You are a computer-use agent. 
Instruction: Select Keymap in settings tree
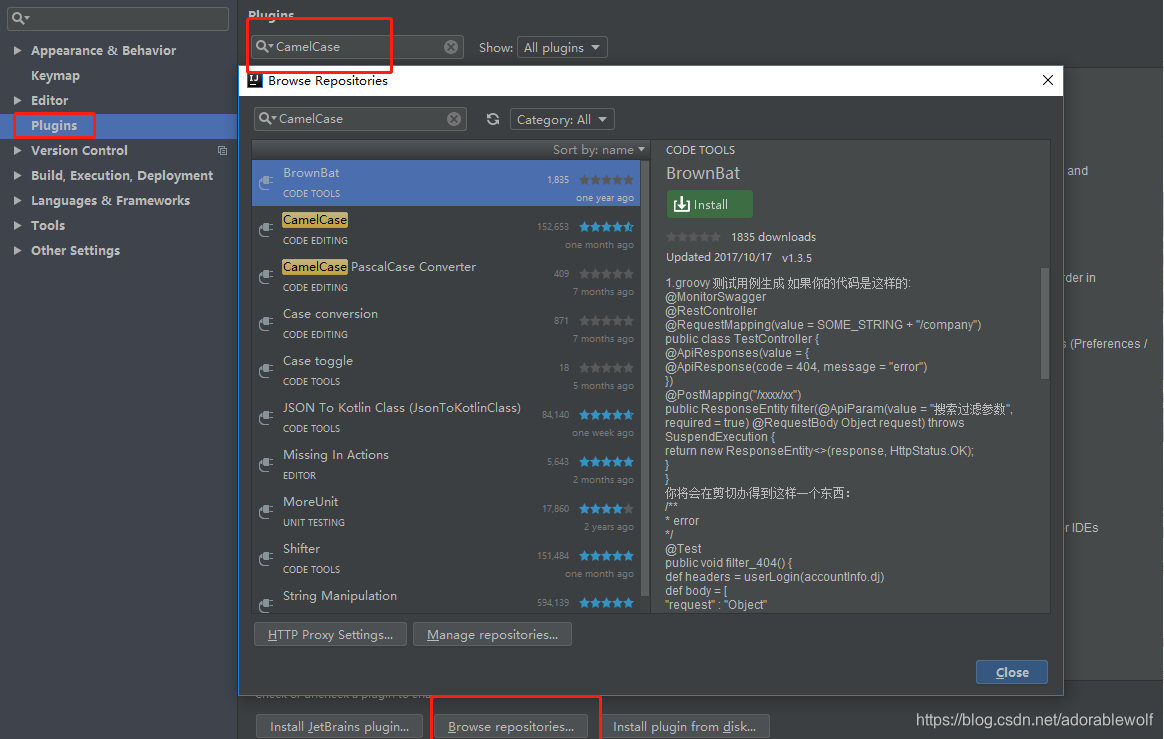(55, 76)
